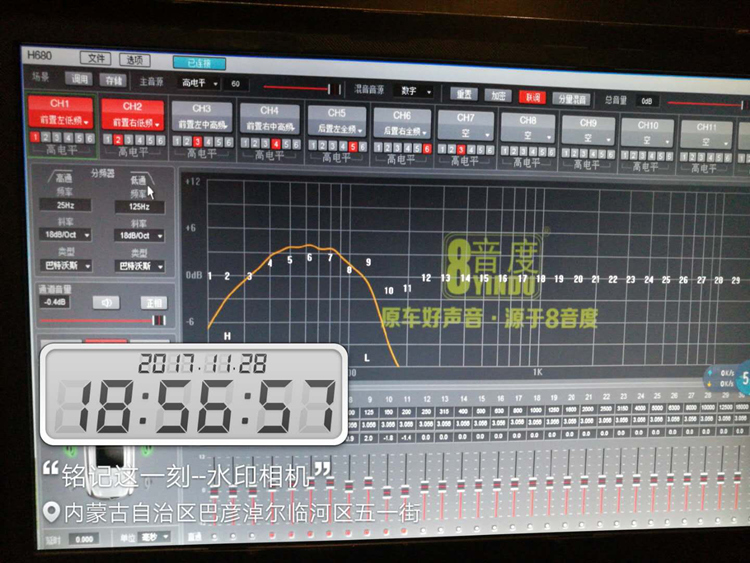Switch to channel CH10
Screen dimensions: 750x563
pos(648,125)
